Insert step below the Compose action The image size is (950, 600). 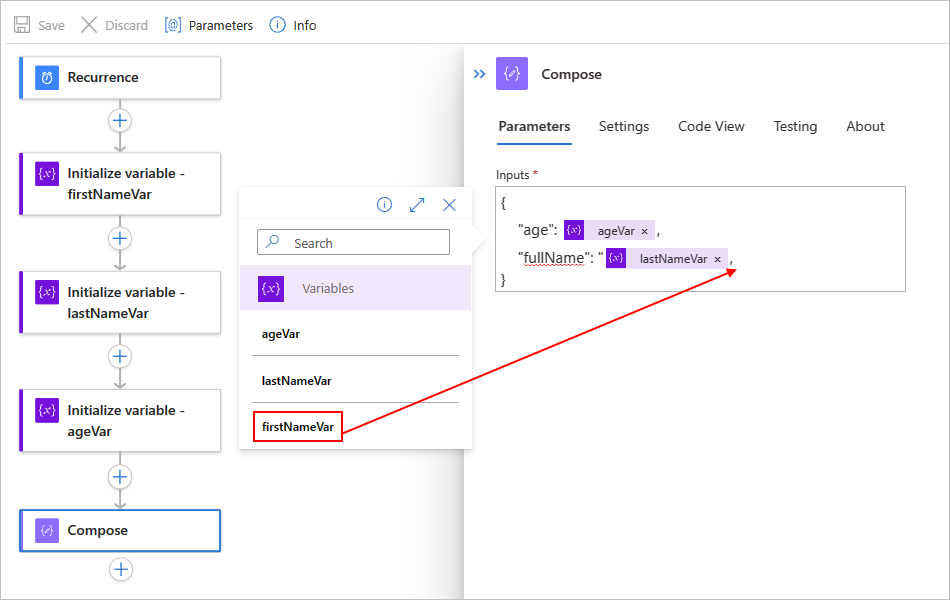coord(121,570)
